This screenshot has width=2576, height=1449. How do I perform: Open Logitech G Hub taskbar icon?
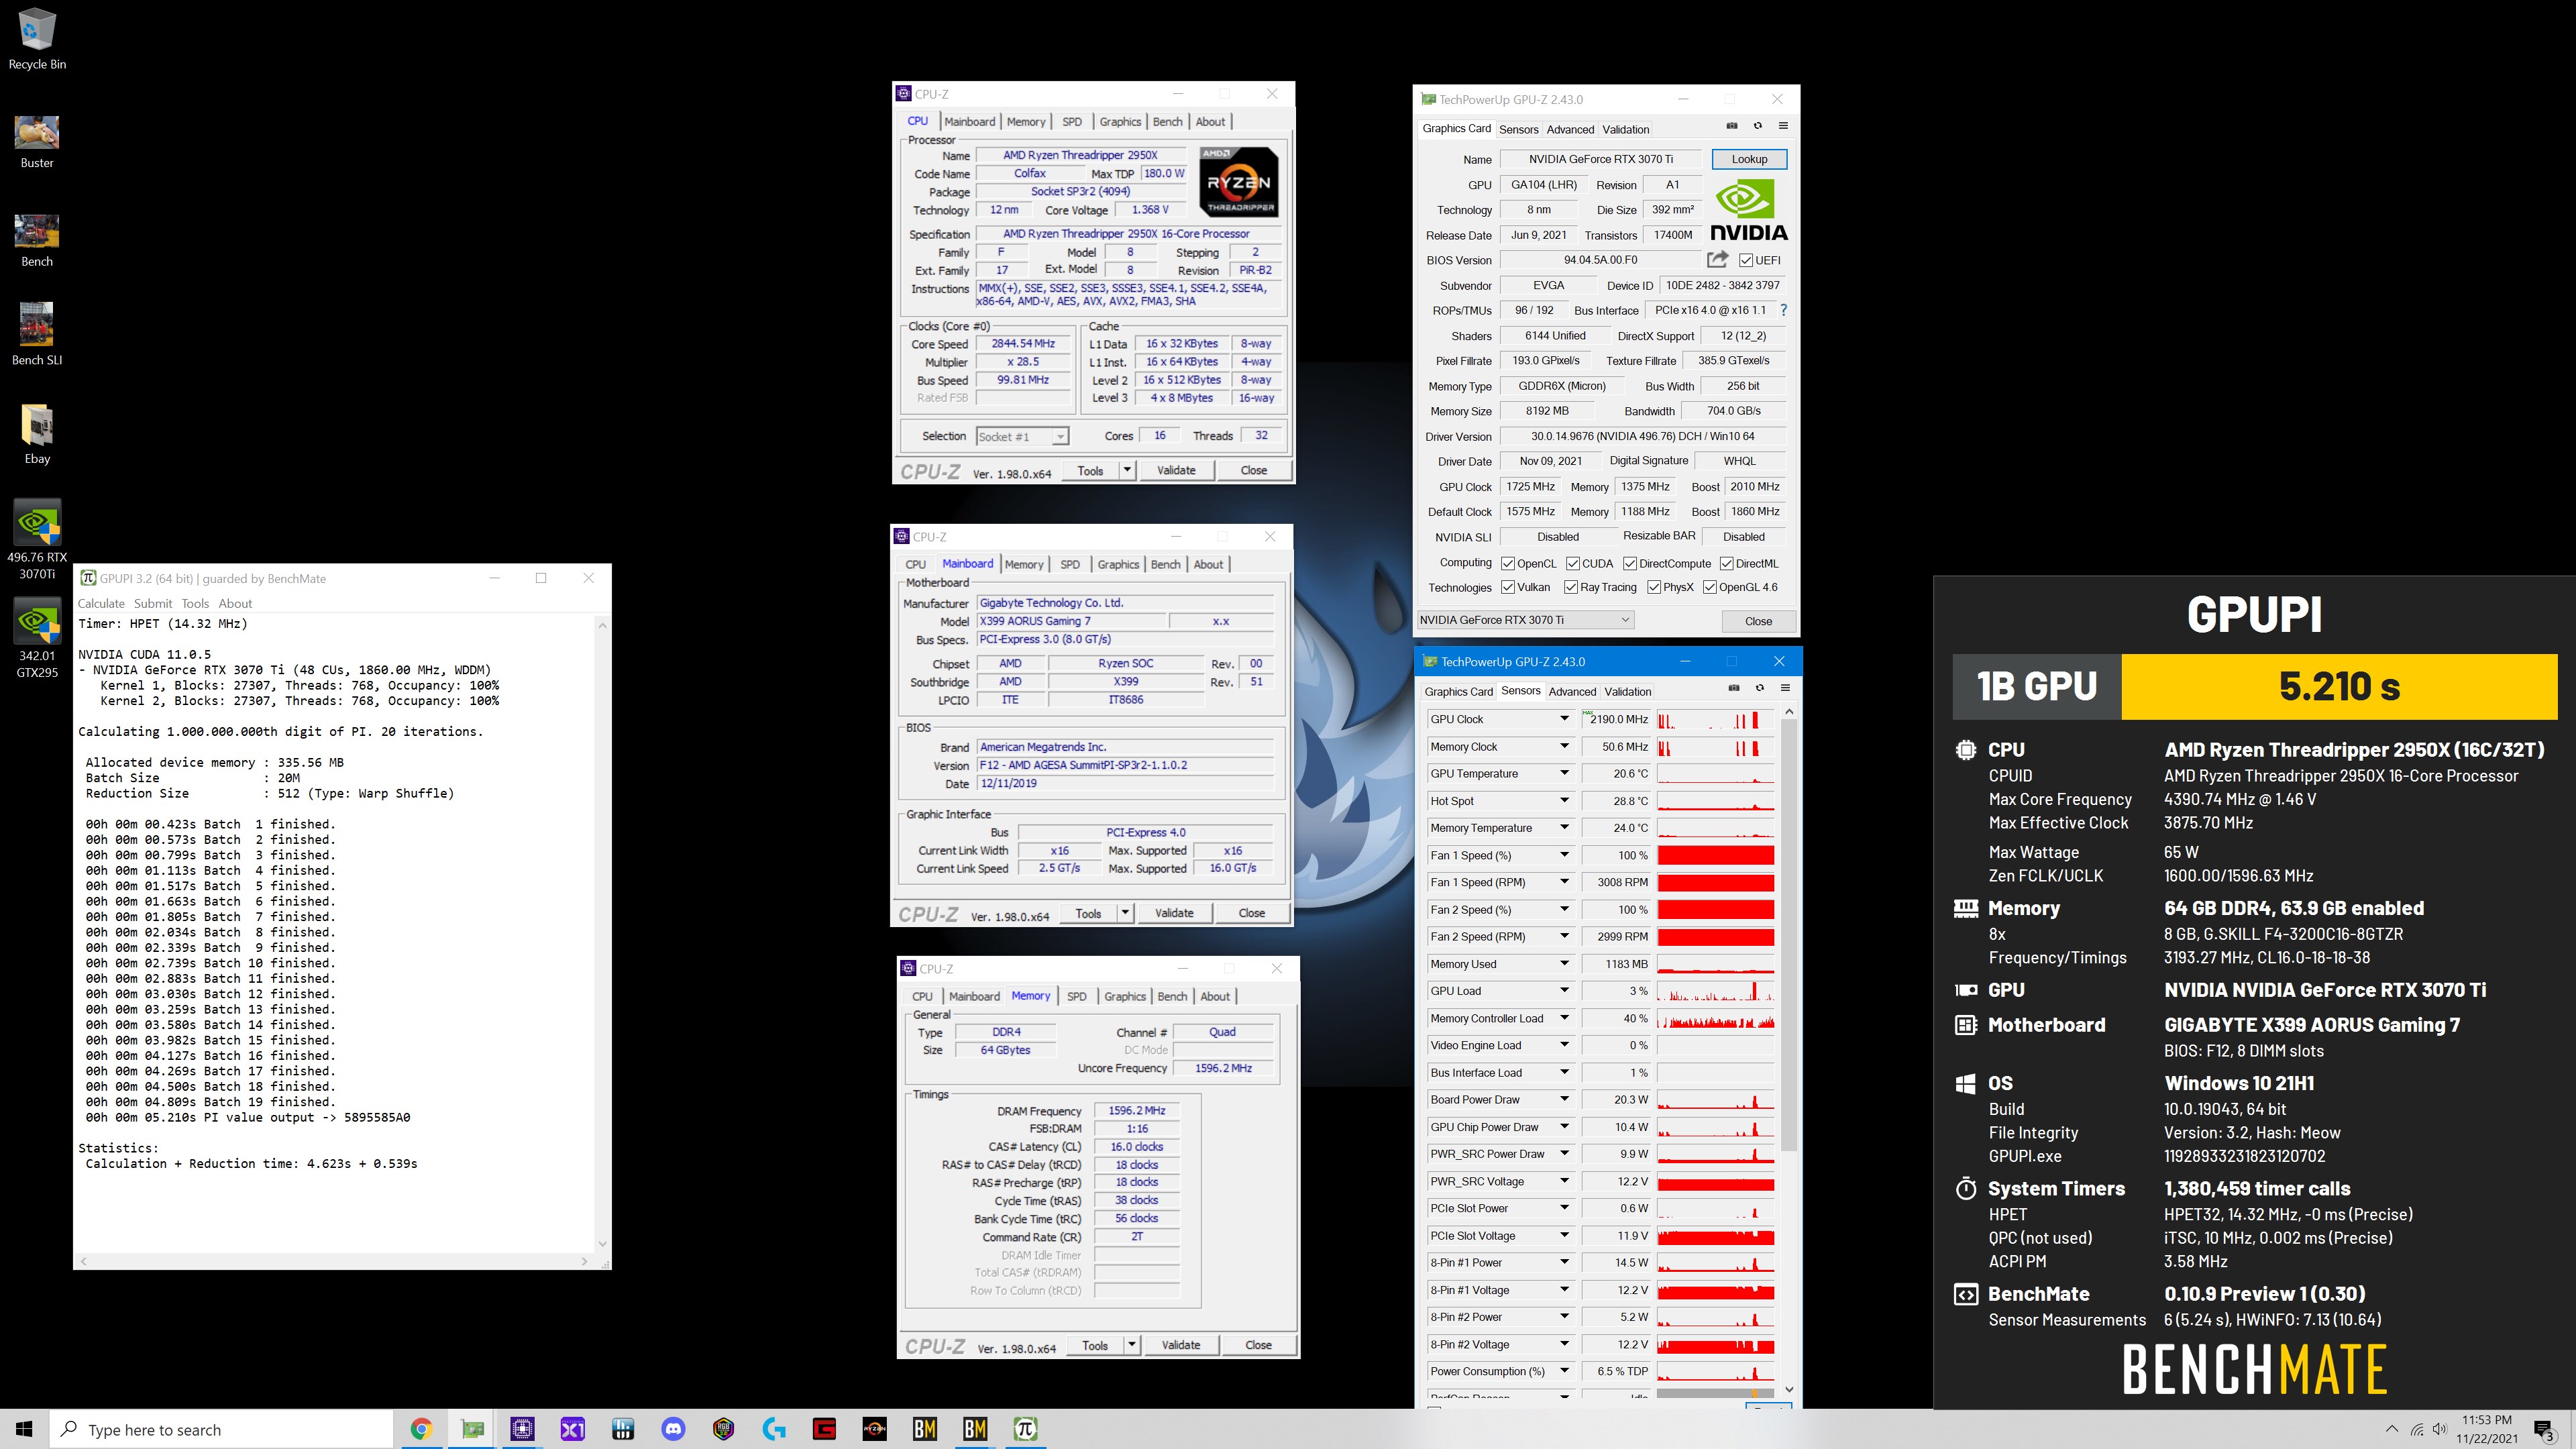point(774,1429)
